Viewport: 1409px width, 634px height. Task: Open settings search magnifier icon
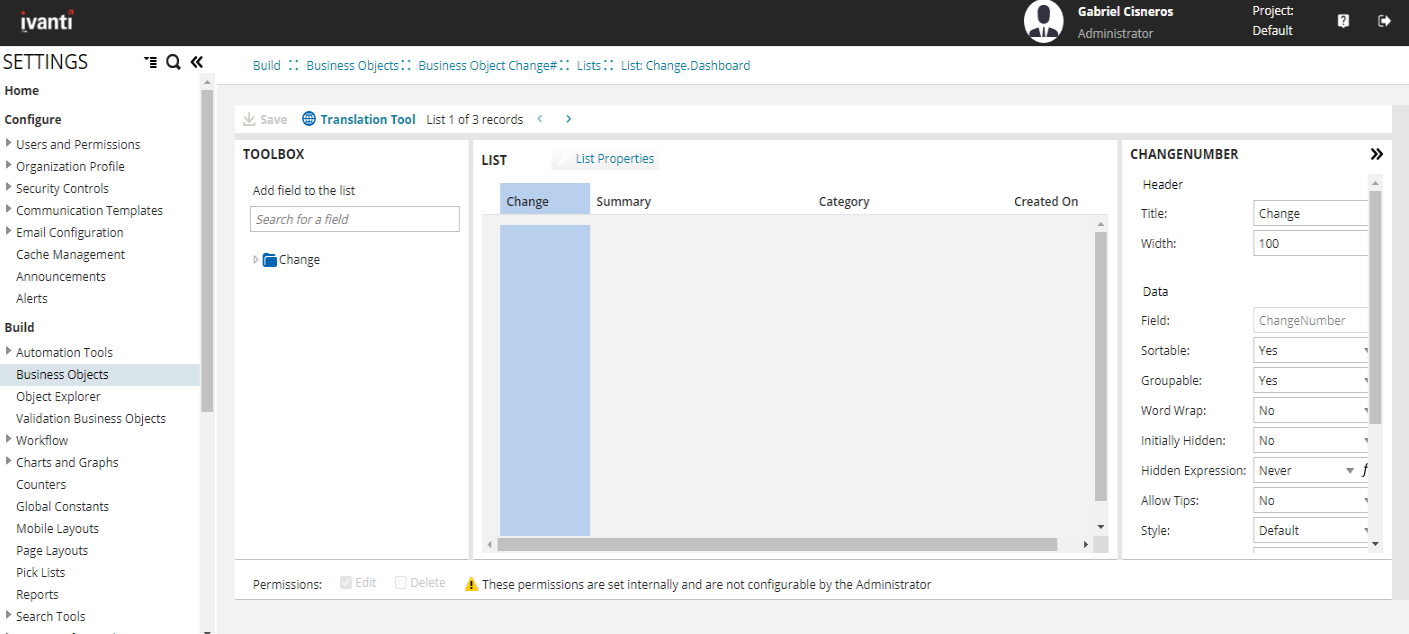click(173, 62)
